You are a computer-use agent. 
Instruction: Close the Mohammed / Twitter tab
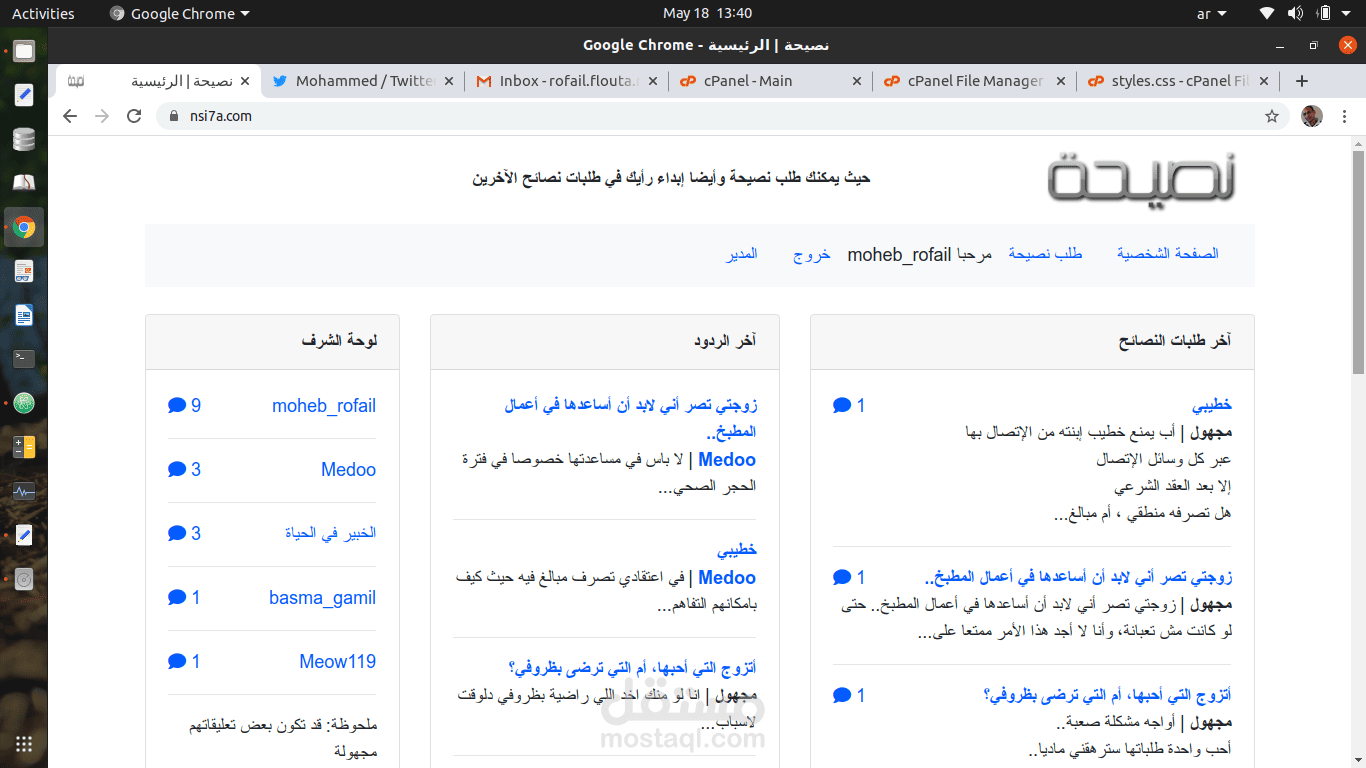click(x=448, y=81)
